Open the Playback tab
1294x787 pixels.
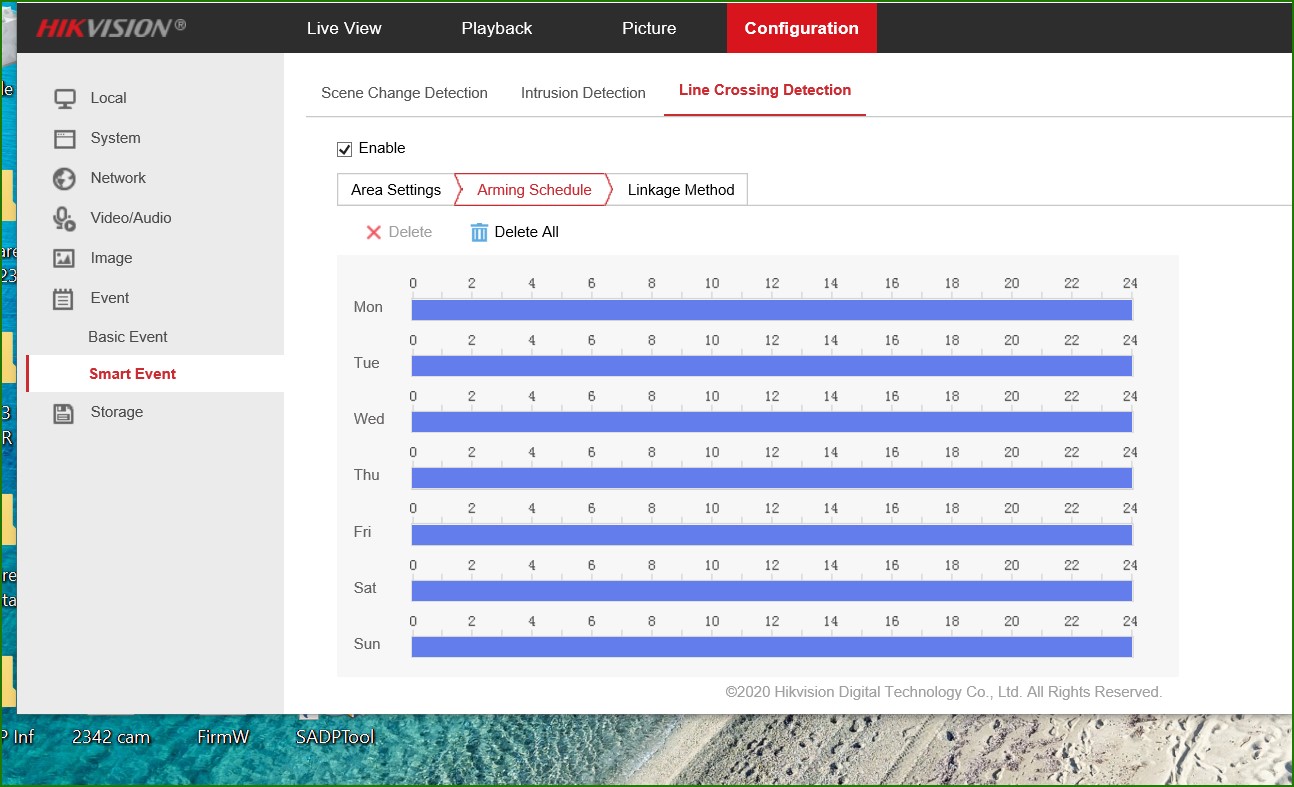[x=496, y=28]
